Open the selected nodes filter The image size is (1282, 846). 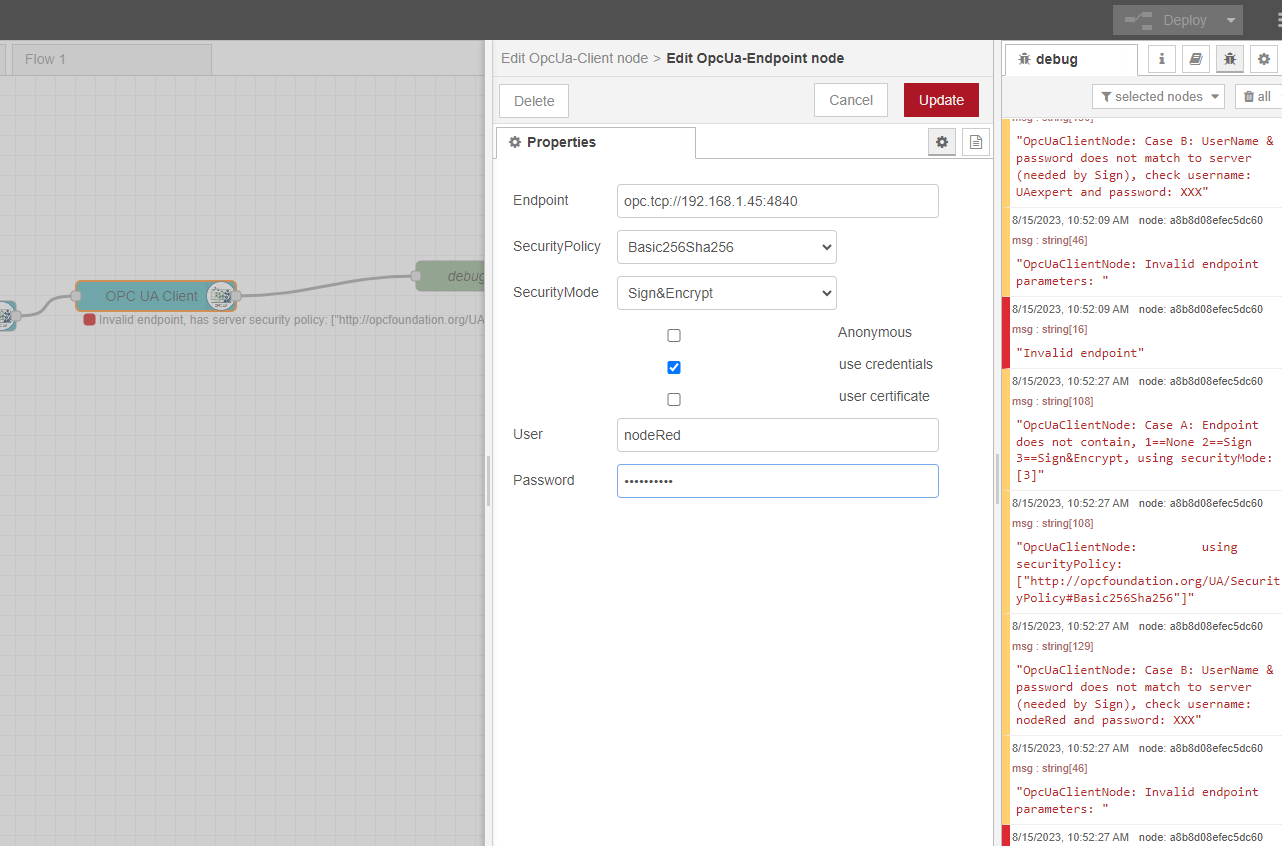tap(1158, 96)
